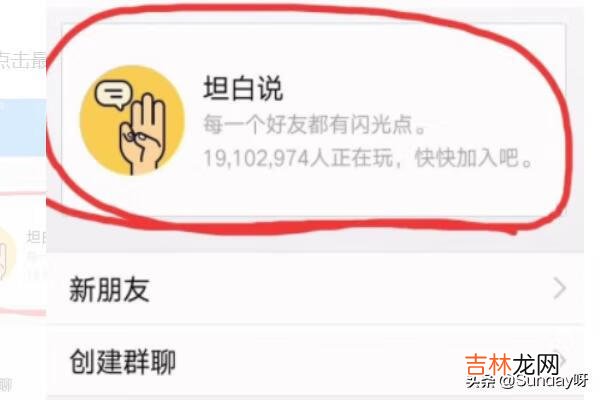Image resolution: width=600 pixels, height=400 pixels.
Task: Select the blue highlighted bar at left
Action: 23,127
